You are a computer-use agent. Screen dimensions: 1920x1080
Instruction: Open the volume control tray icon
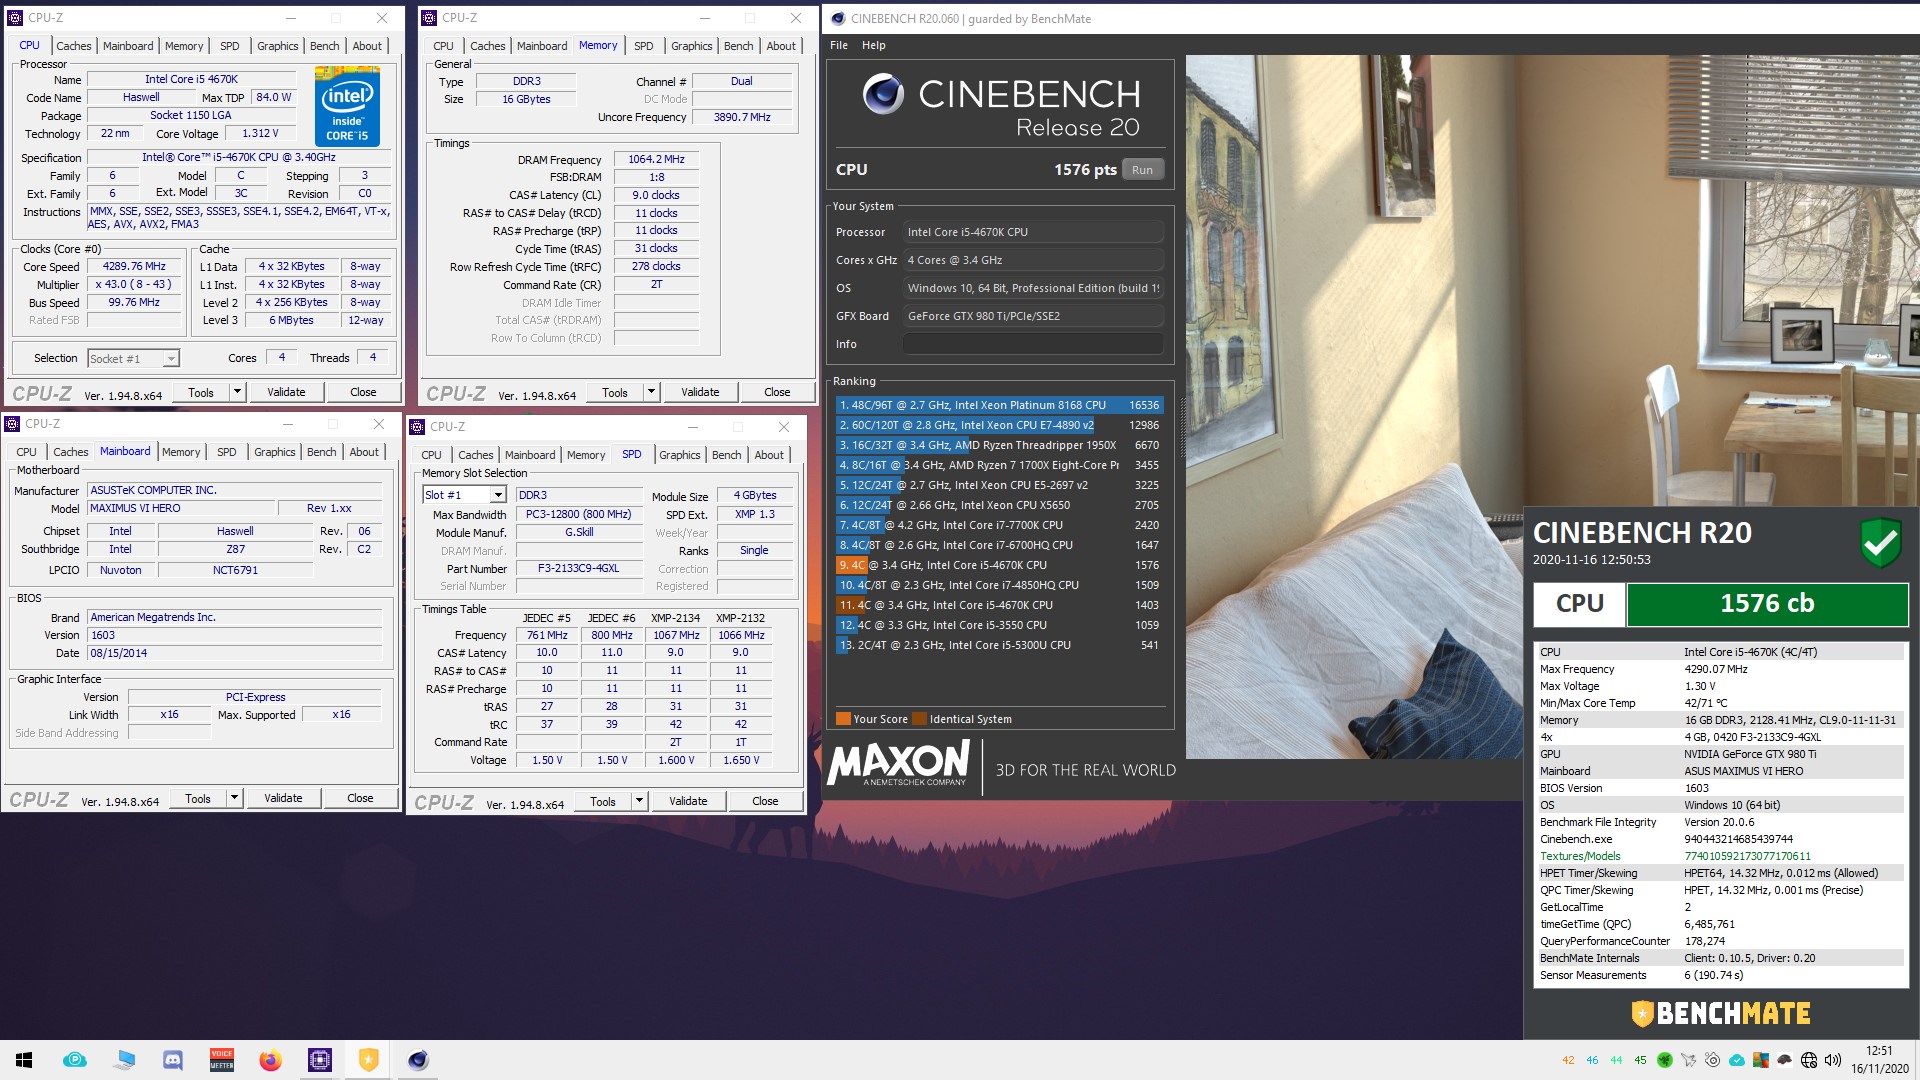pos(1833,1060)
